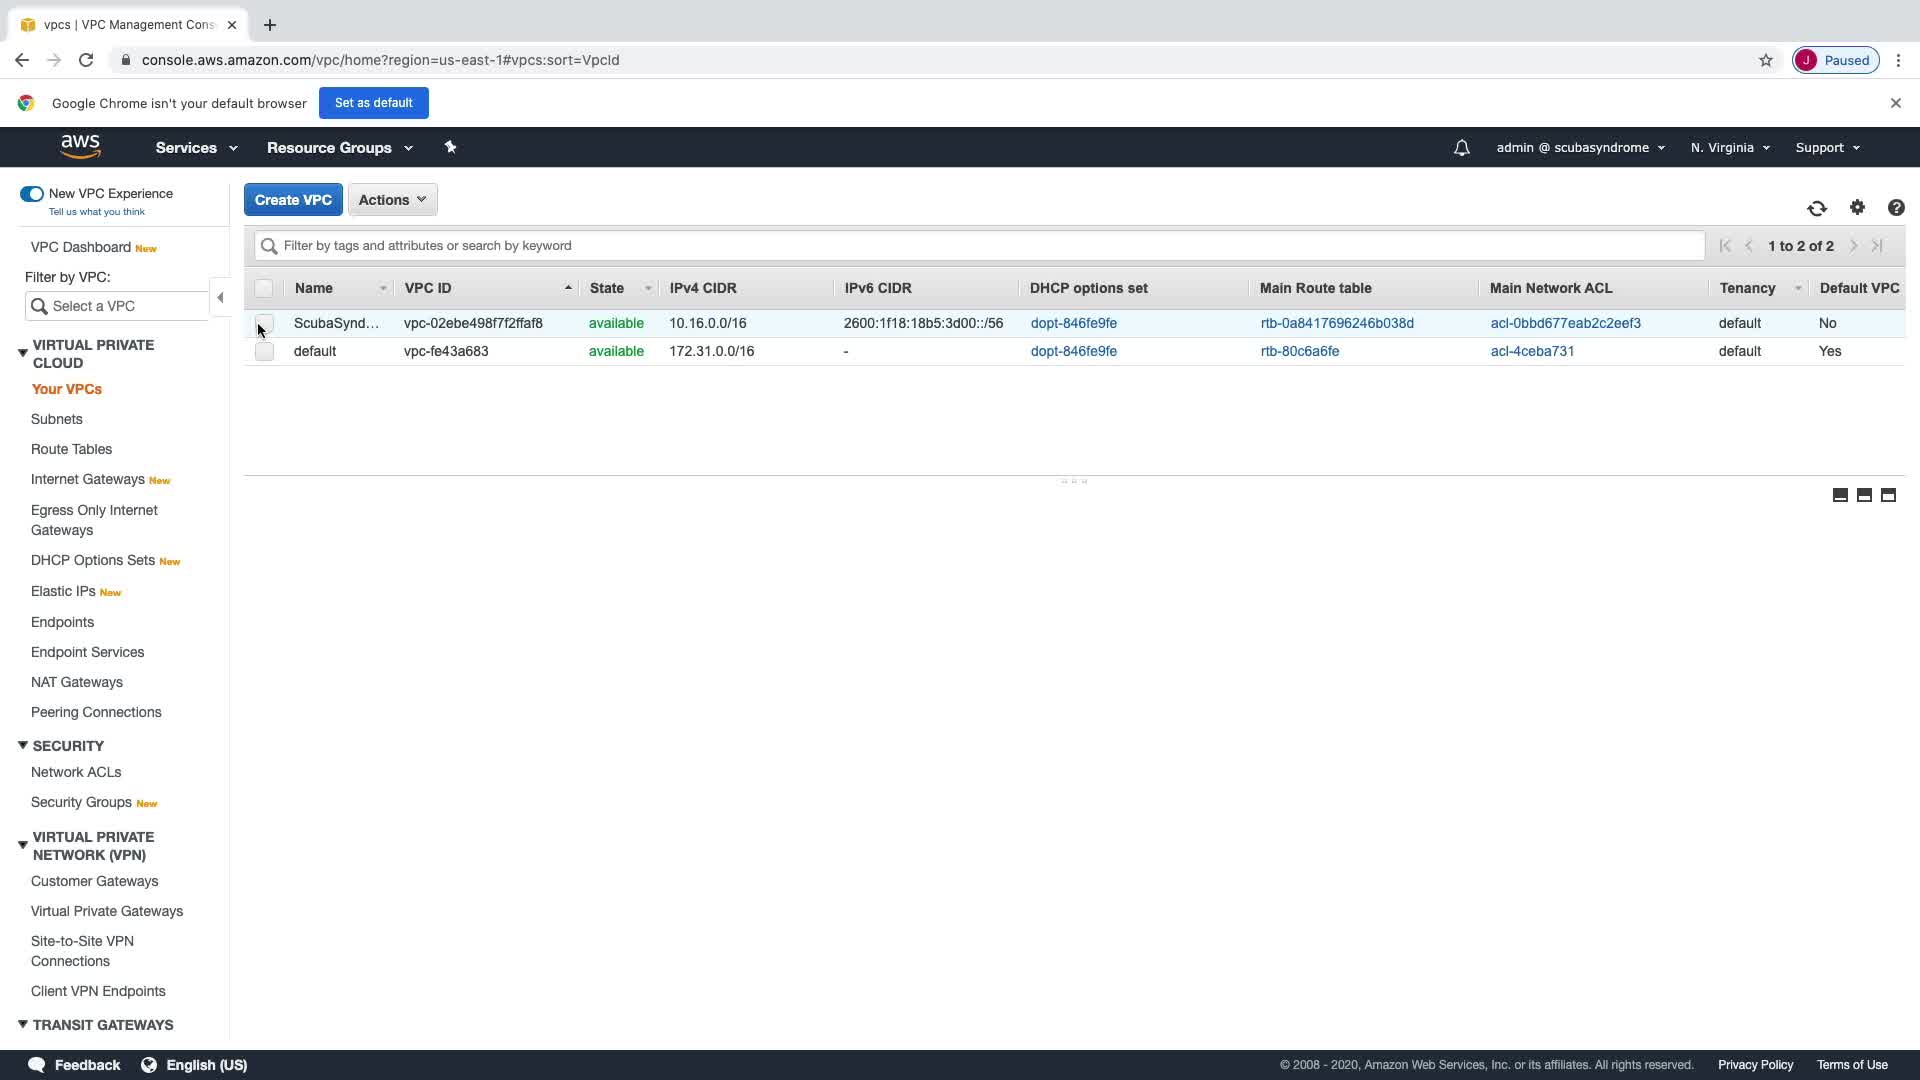The width and height of the screenshot is (1920, 1080).
Task: Open the Actions dropdown
Action: coord(392,200)
